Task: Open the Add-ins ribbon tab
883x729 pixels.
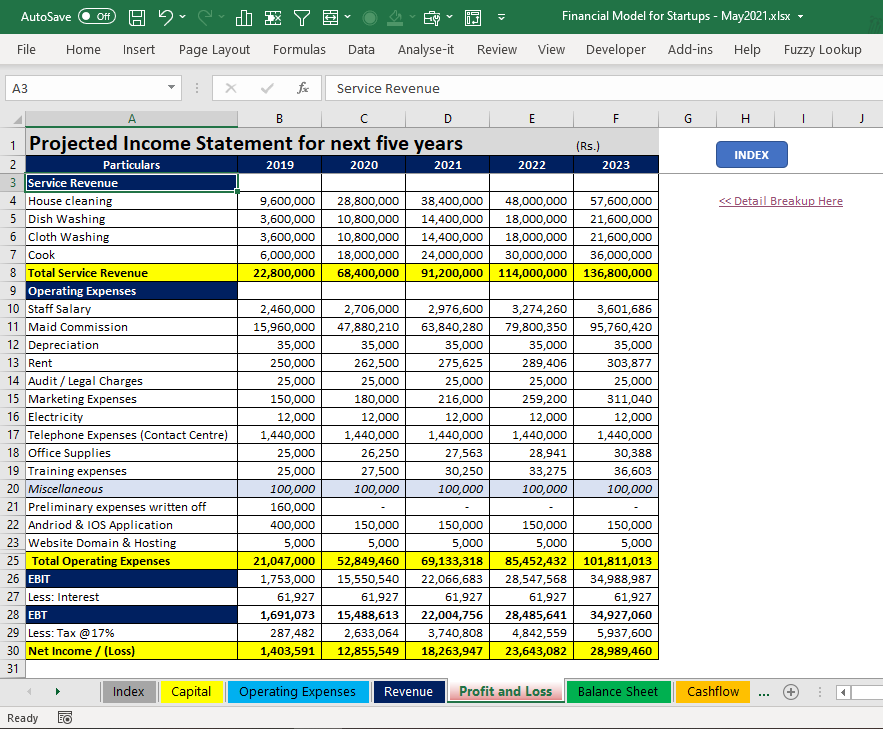Action: pos(690,50)
